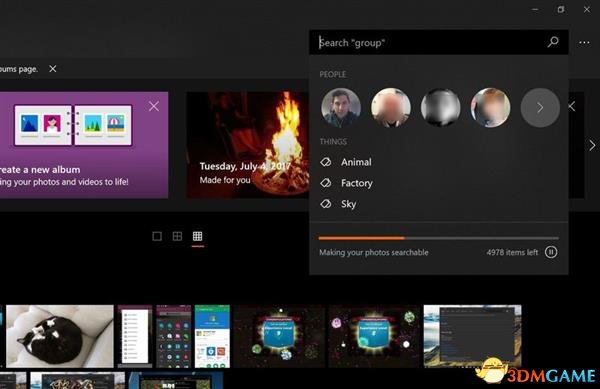The width and height of the screenshot is (600, 389).
Task: Open the green-header app store screenshot
Action: coord(212,336)
